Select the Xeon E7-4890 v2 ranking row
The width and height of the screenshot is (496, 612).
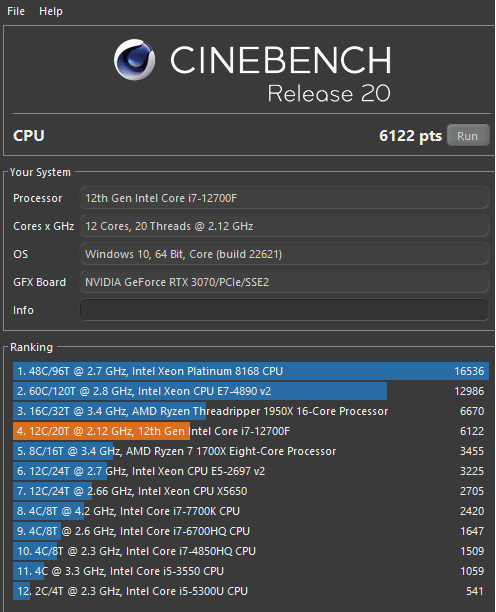pos(251,391)
